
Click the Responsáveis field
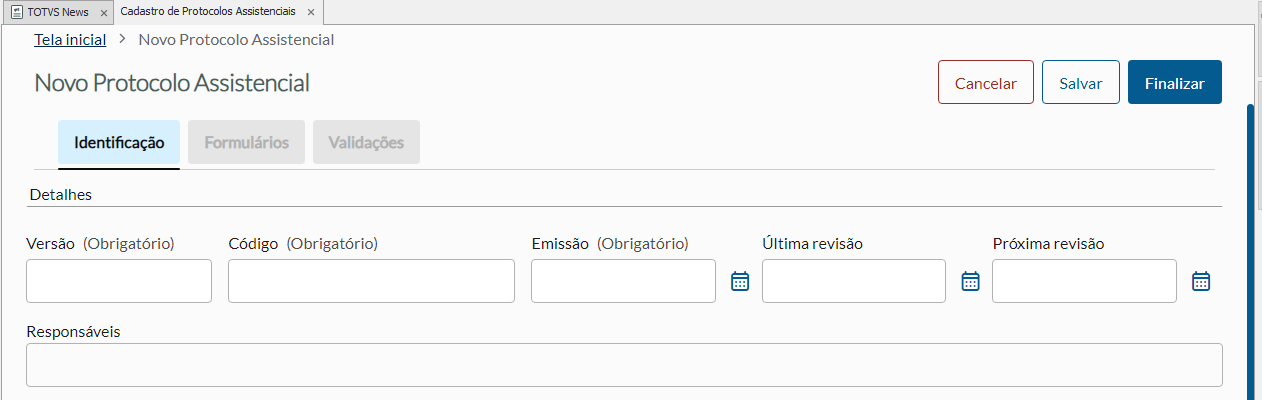point(624,365)
